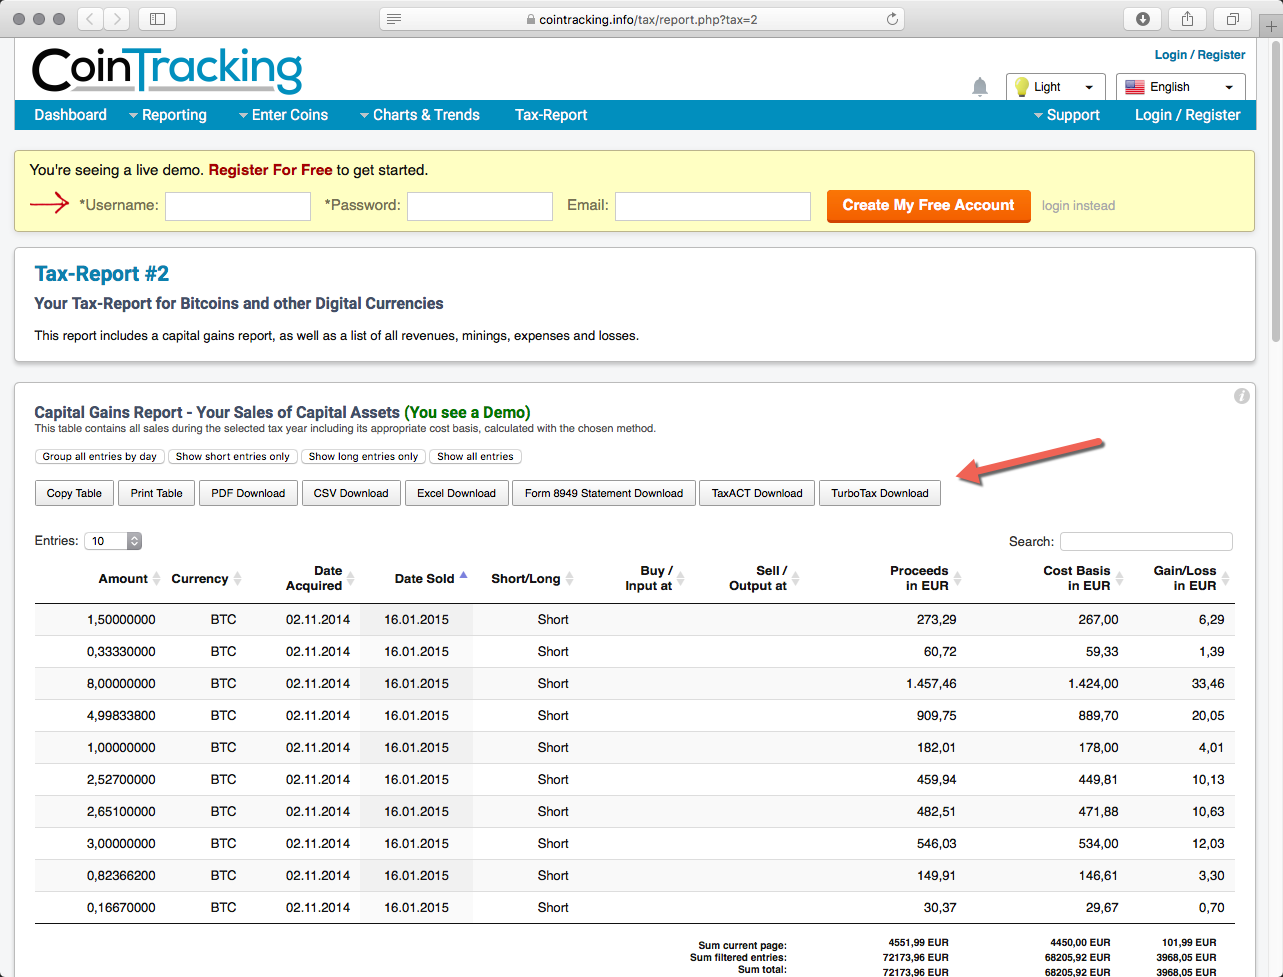Open the Tax-Report menu item

pos(551,115)
